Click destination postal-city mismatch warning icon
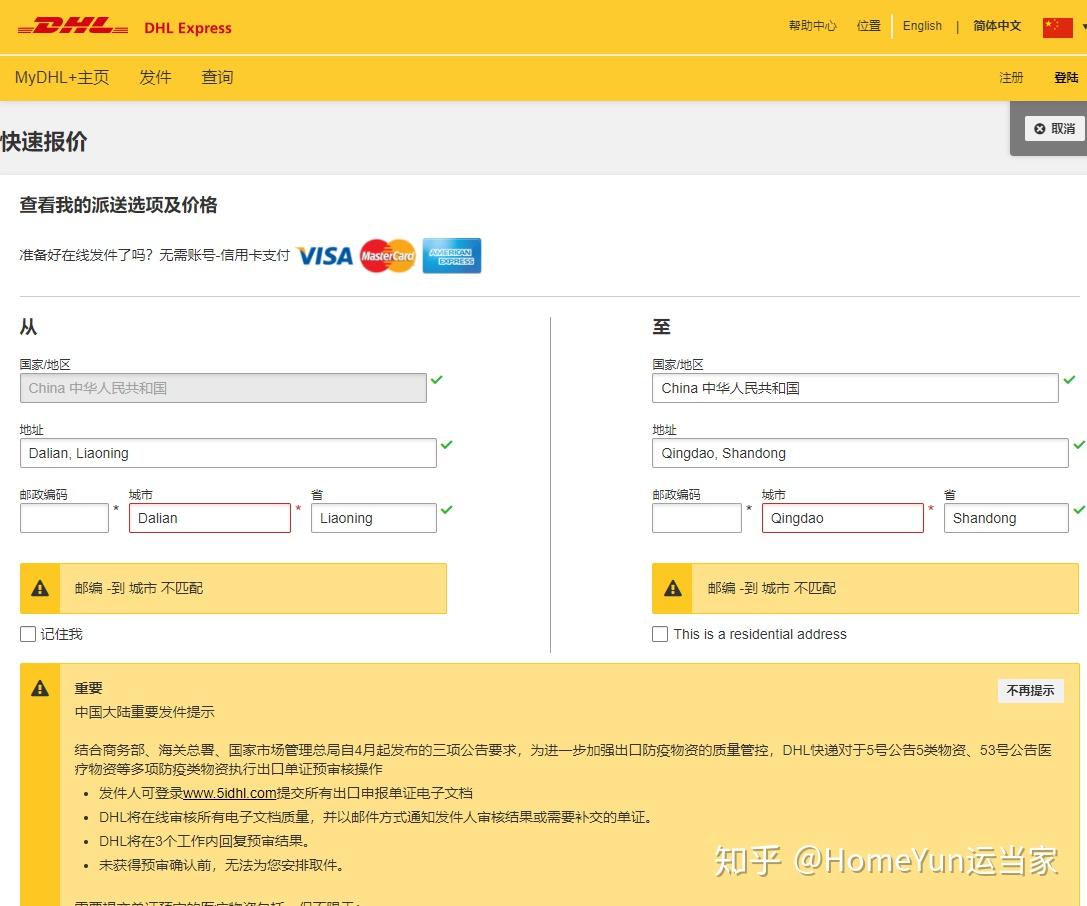The width and height of the screenshot is (1087, 906). click(672, 589)
